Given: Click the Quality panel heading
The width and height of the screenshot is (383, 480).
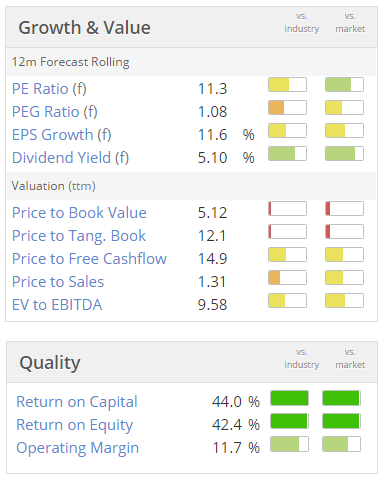Looking at the screenshot, I should [50, 363].
